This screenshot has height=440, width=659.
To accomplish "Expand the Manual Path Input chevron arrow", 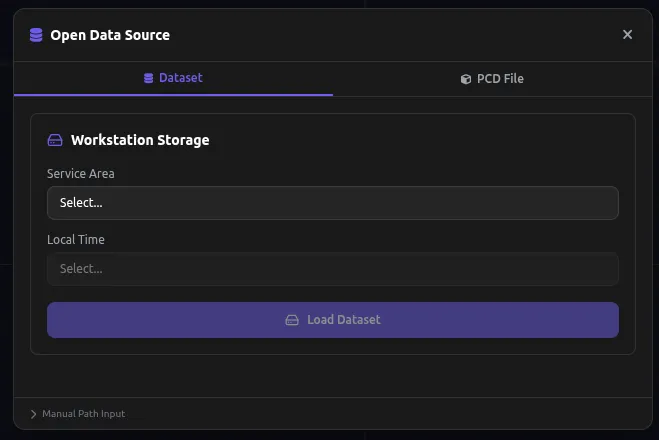I will (x=33, y=414).
